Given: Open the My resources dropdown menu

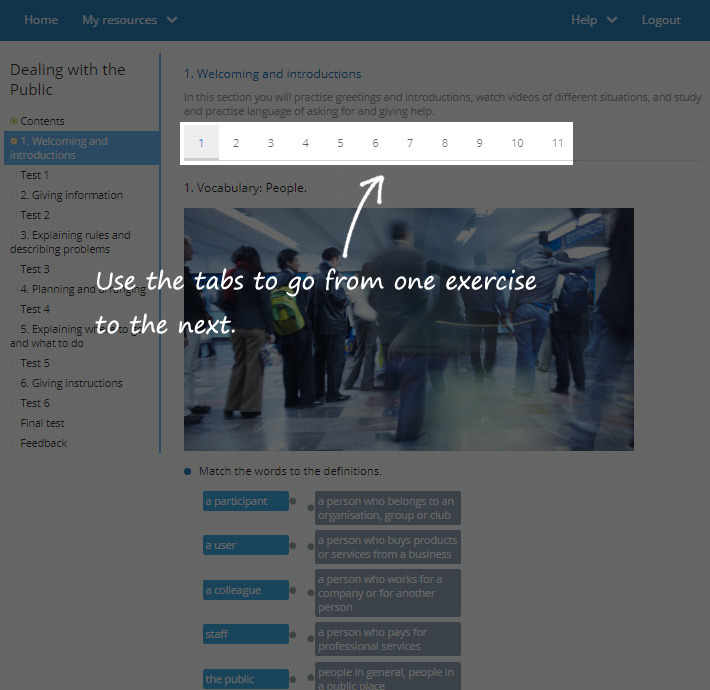Looking at the screenshot, I should coord(129,20).
